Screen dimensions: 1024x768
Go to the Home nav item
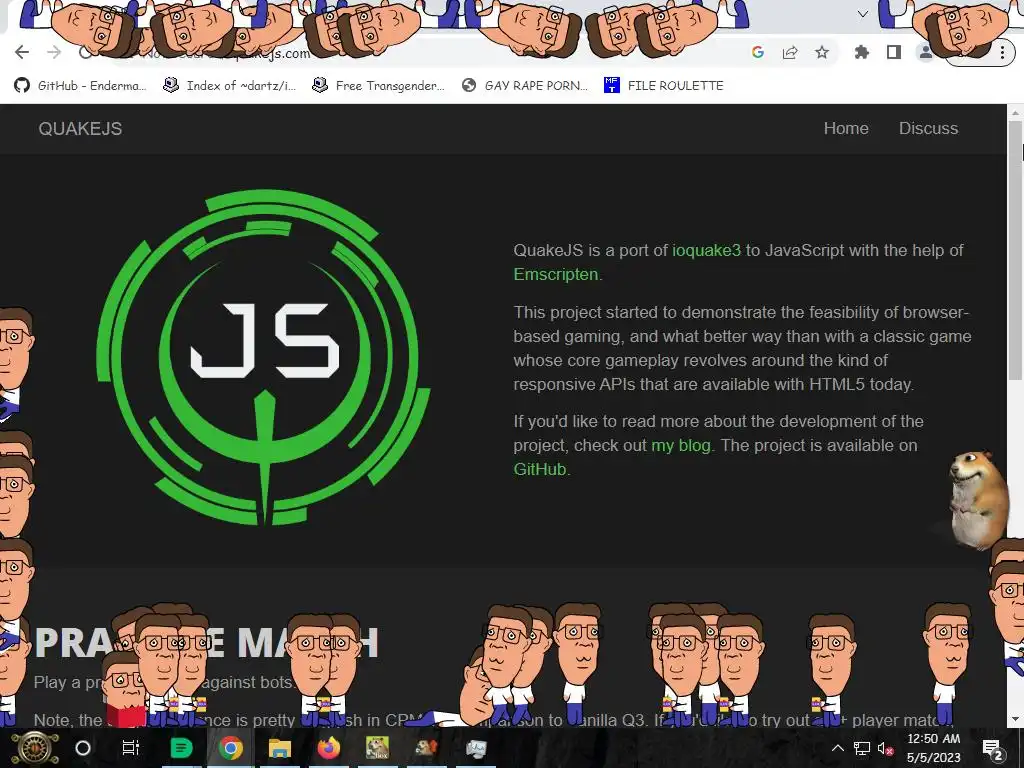pos(846,128)
